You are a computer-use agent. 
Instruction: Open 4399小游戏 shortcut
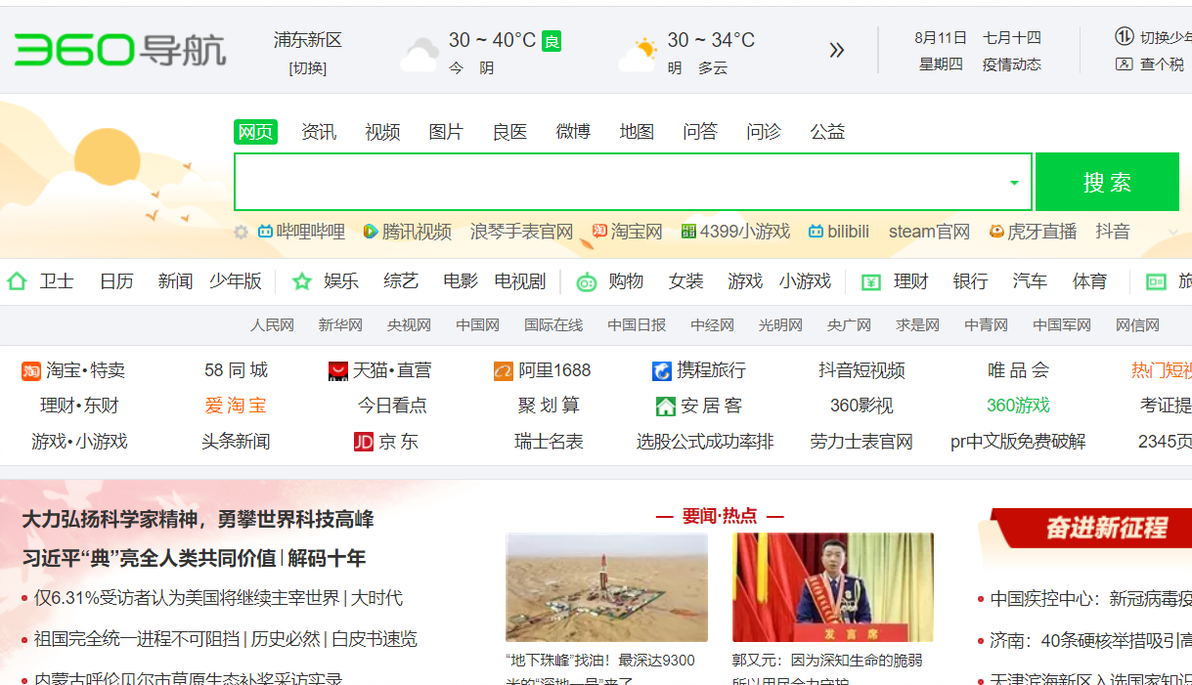tap(735, 231)
